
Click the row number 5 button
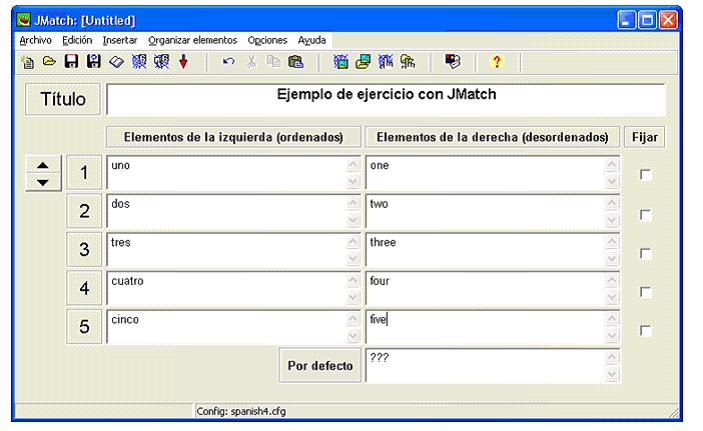point(84,327)
